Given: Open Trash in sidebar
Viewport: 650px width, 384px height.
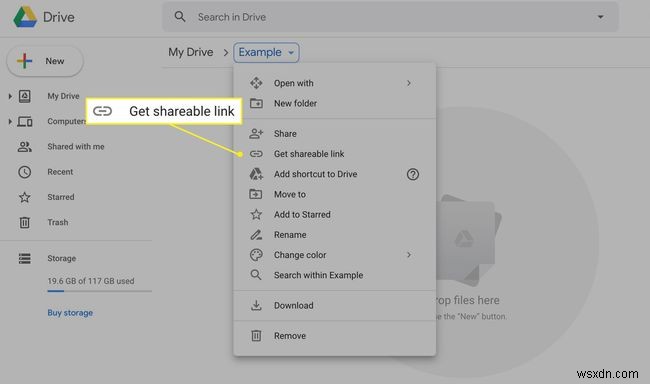Looking at the screenshot, I should [x=58, y=223].
